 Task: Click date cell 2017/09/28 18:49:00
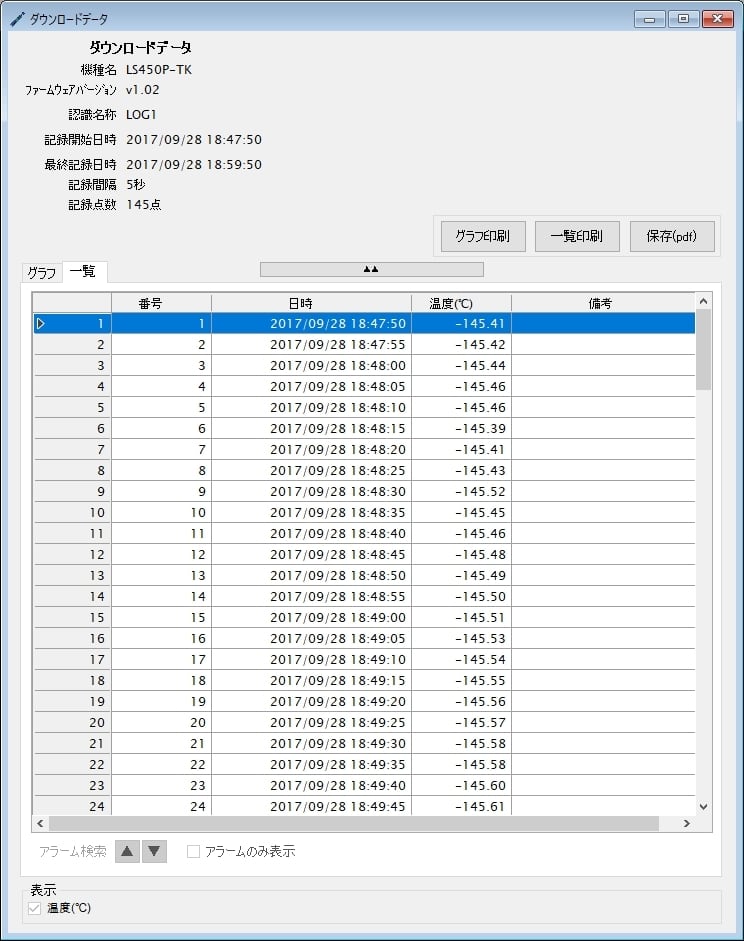(311, 618)
